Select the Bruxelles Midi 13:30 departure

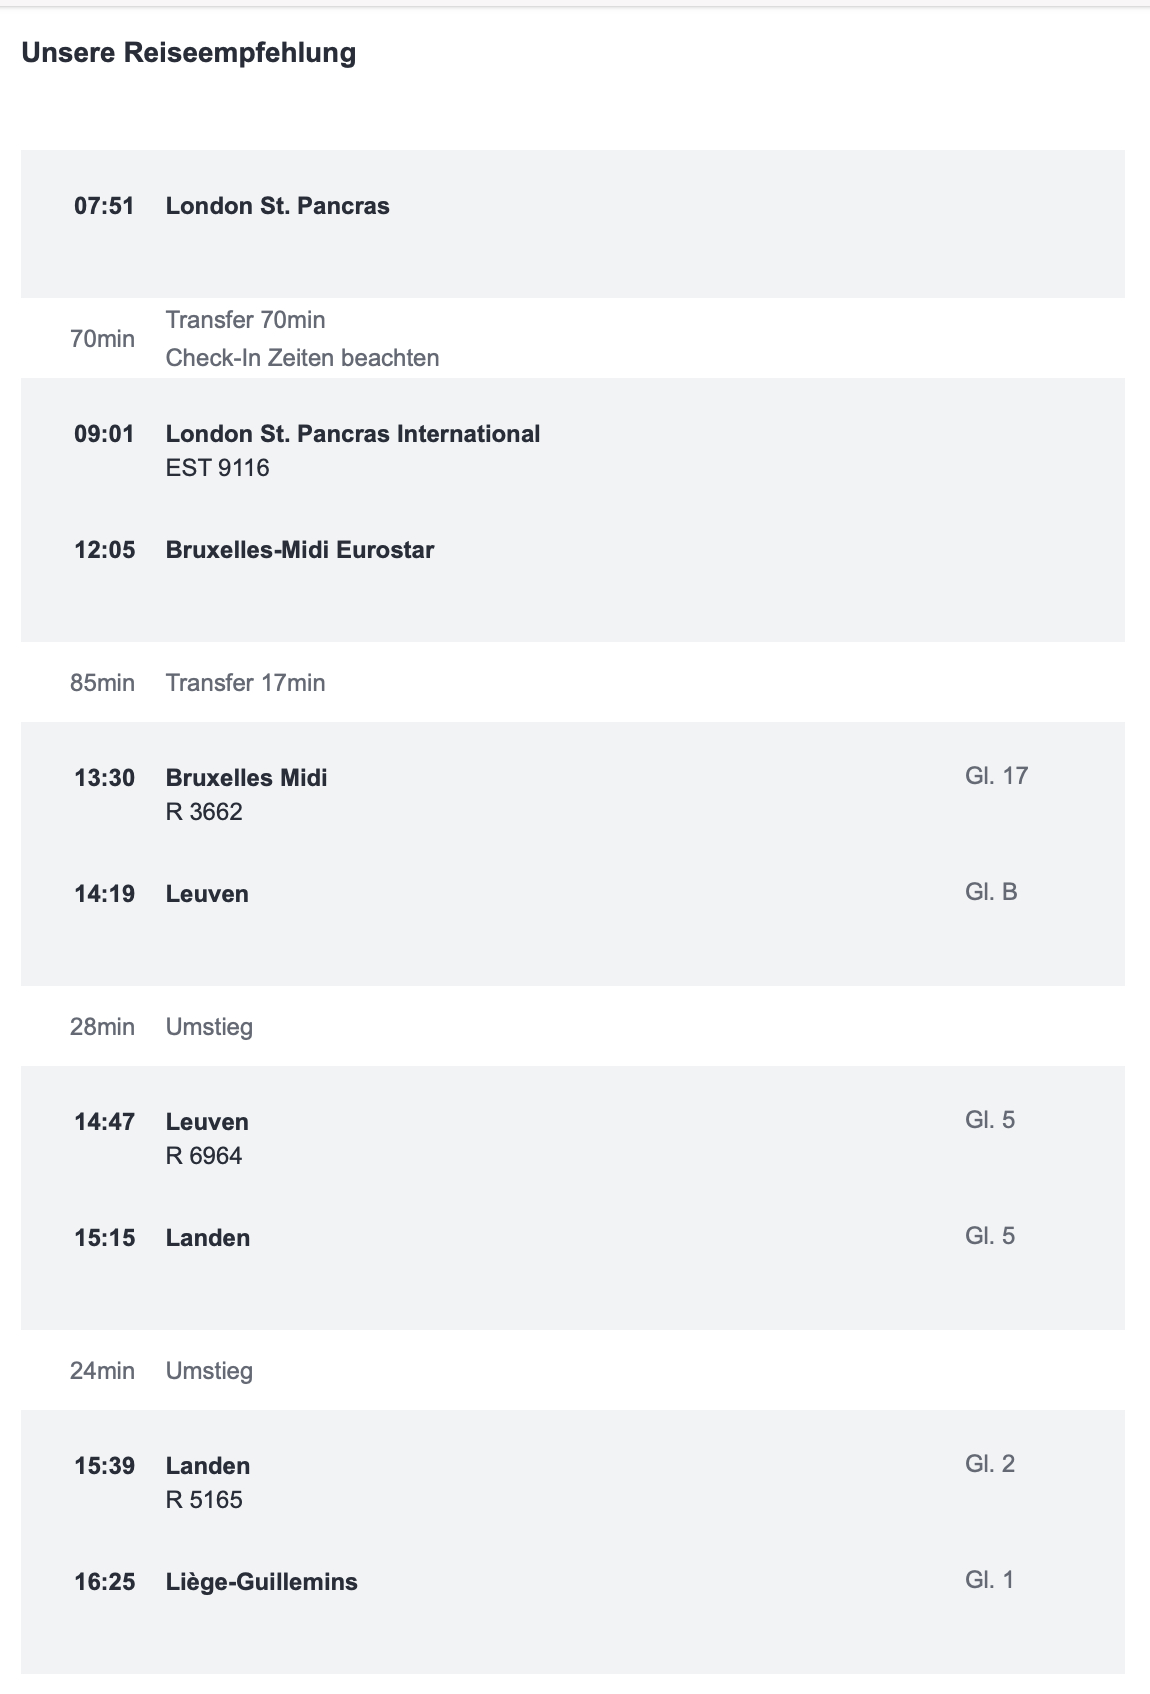pos(246,778)
